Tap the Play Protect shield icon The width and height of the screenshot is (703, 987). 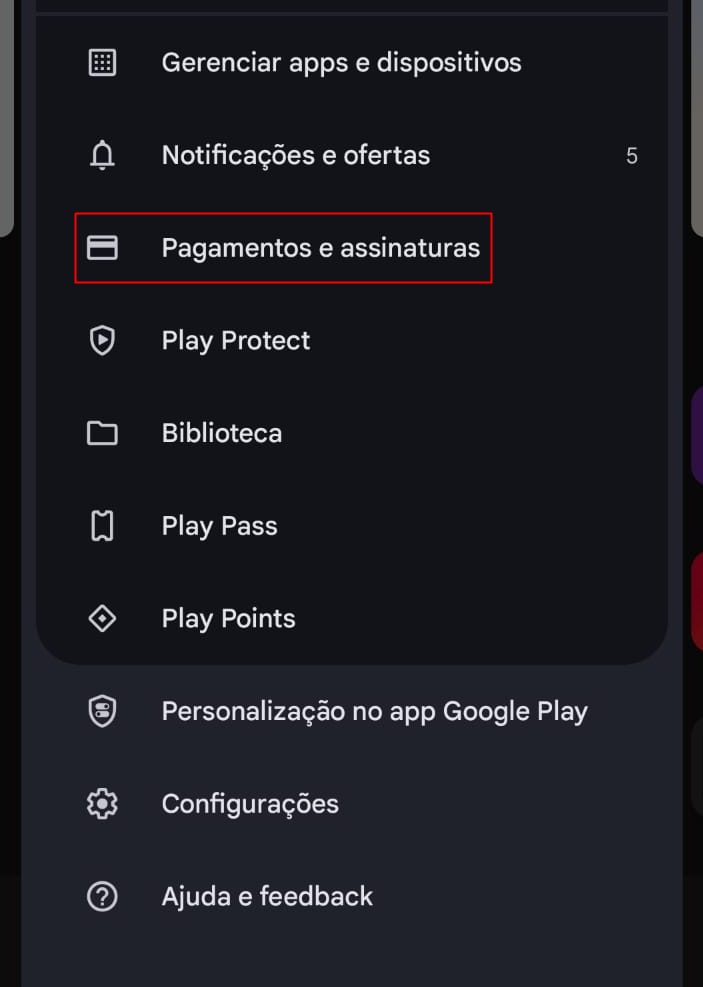coord(102,340)
